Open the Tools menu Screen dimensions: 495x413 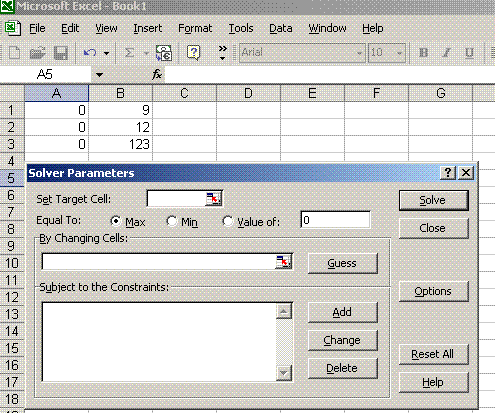[241, 28]
